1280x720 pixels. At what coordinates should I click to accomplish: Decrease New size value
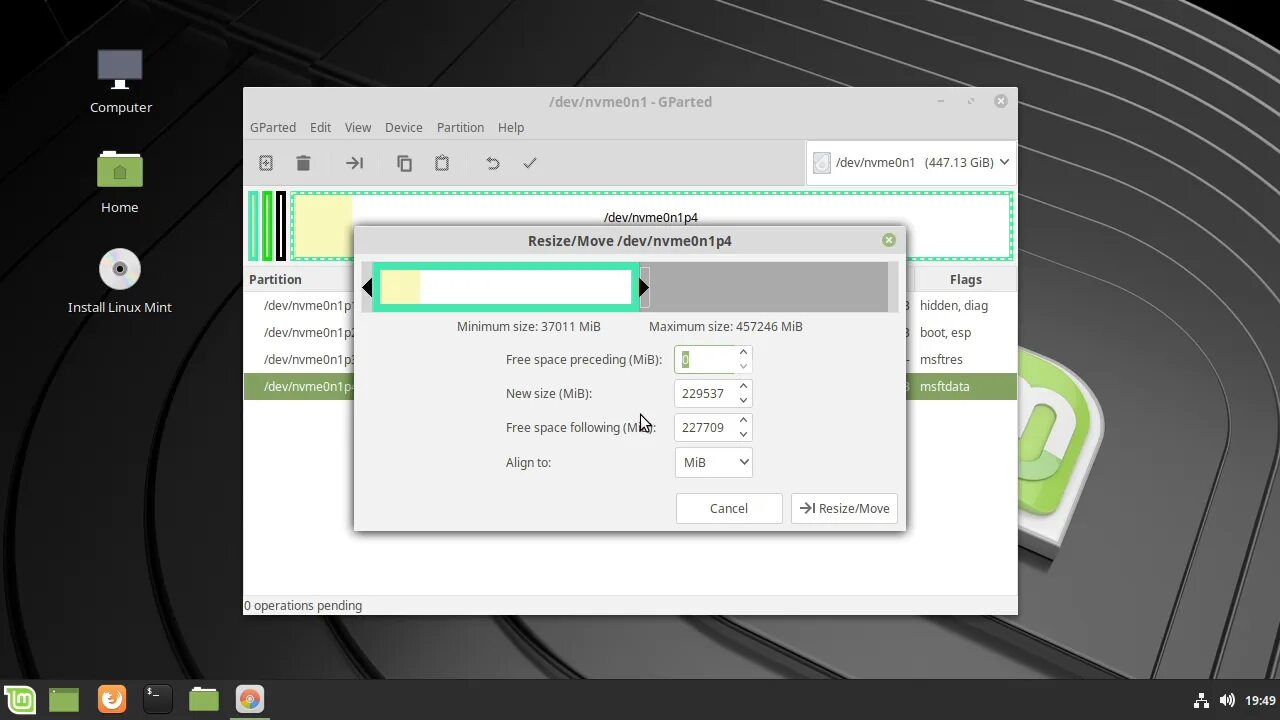tap(743, 400)
